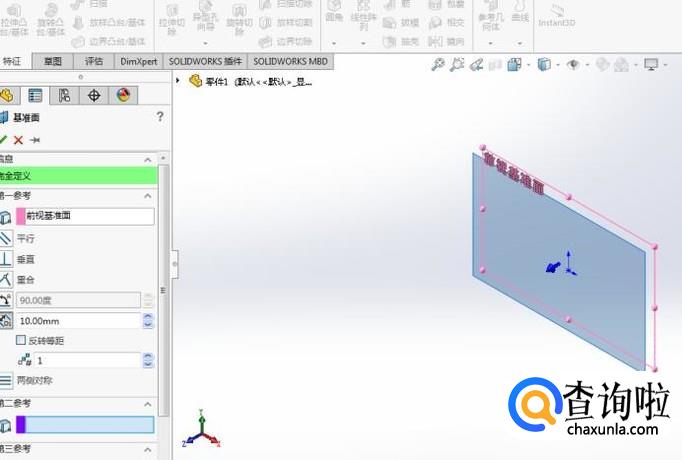Image resolution: width=682 pixels, height=460 pixels.
Task: Open help question mark in 基准面 panel
Action: coord(160,116)
